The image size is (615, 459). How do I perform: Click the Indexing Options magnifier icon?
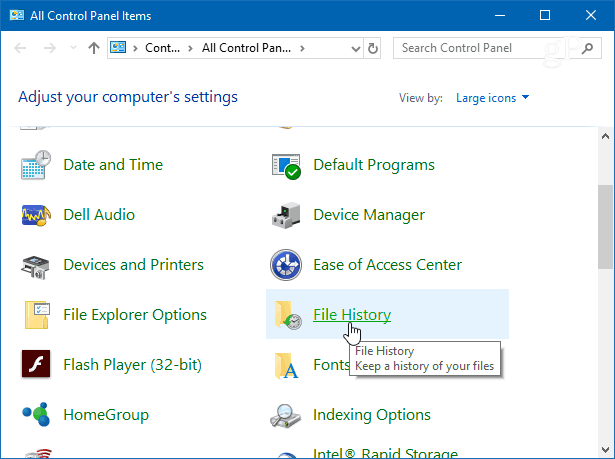click(x=286, y=416)
